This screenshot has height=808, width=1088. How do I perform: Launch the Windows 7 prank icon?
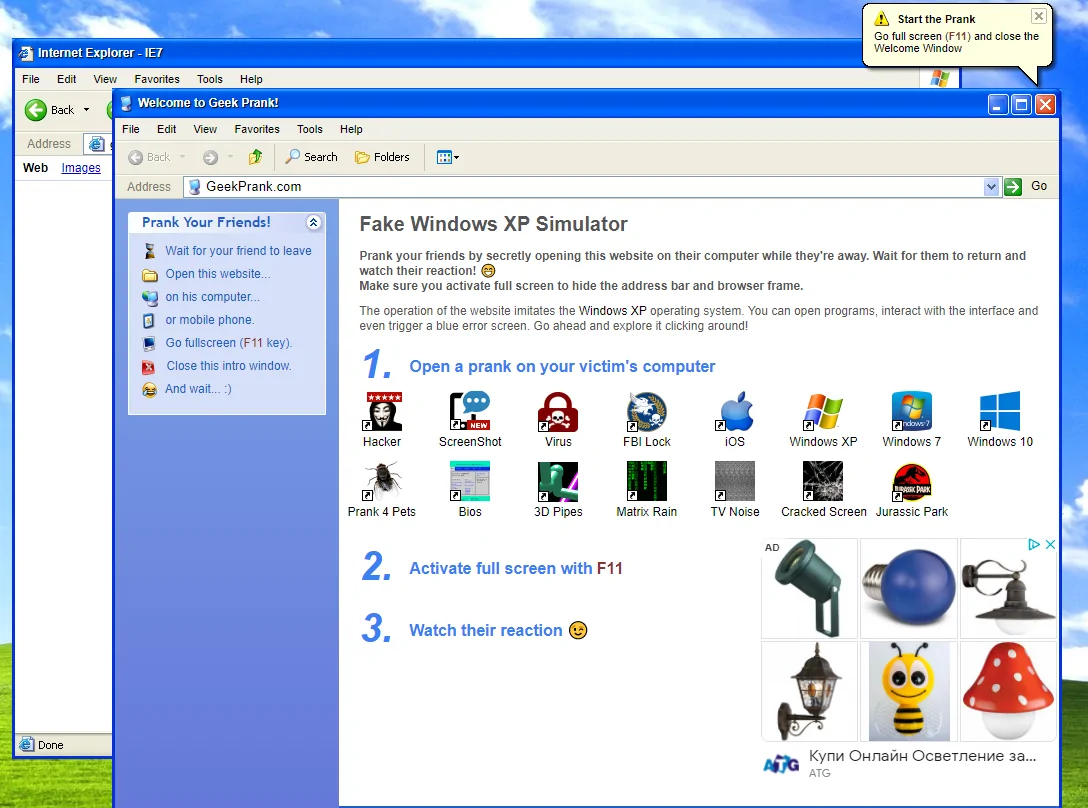pos(912,419)
